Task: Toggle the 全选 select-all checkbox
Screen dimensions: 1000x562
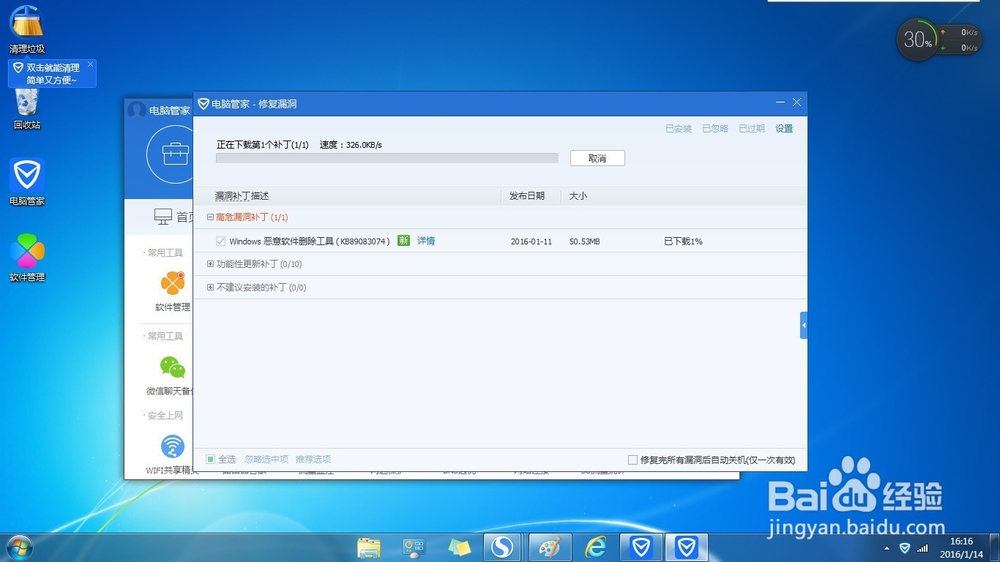Action: 210,459
